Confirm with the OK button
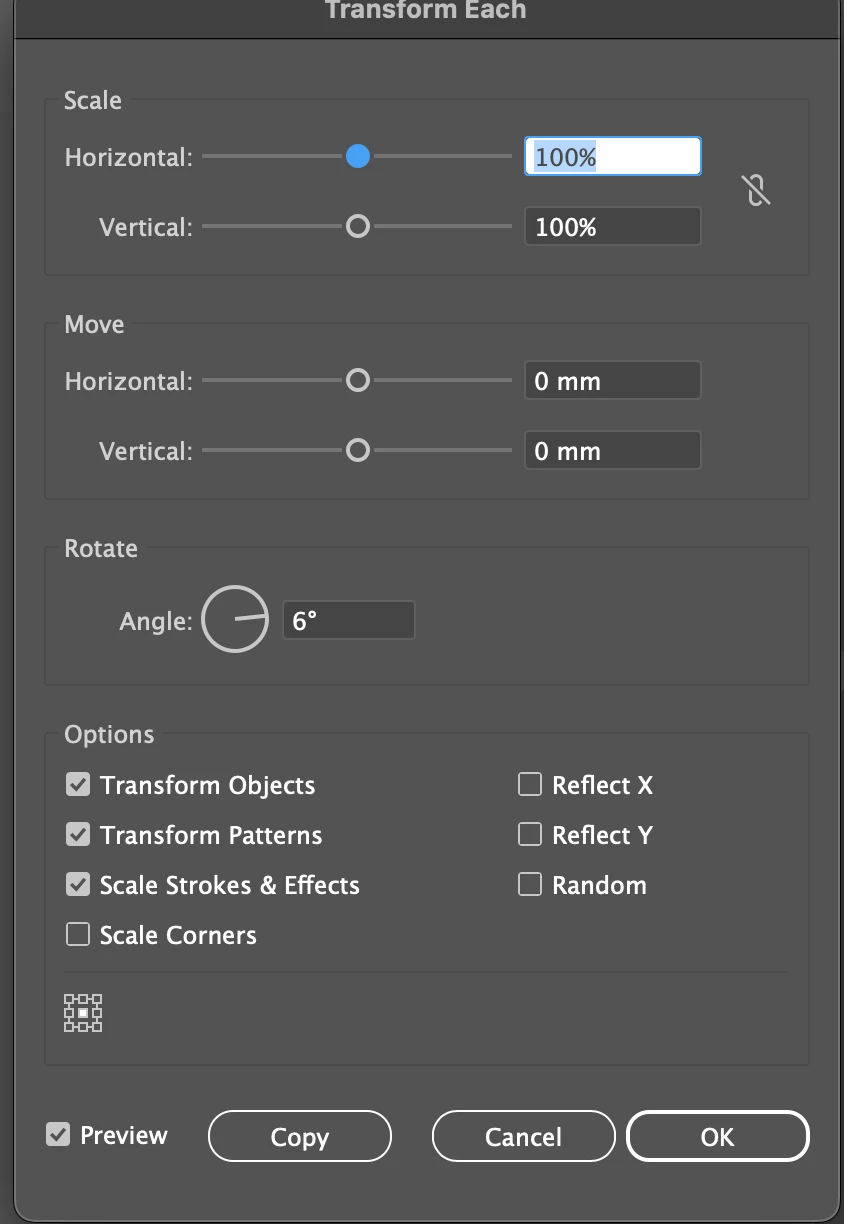This screenshot has width=844, height=1224. click(717, 1137)
